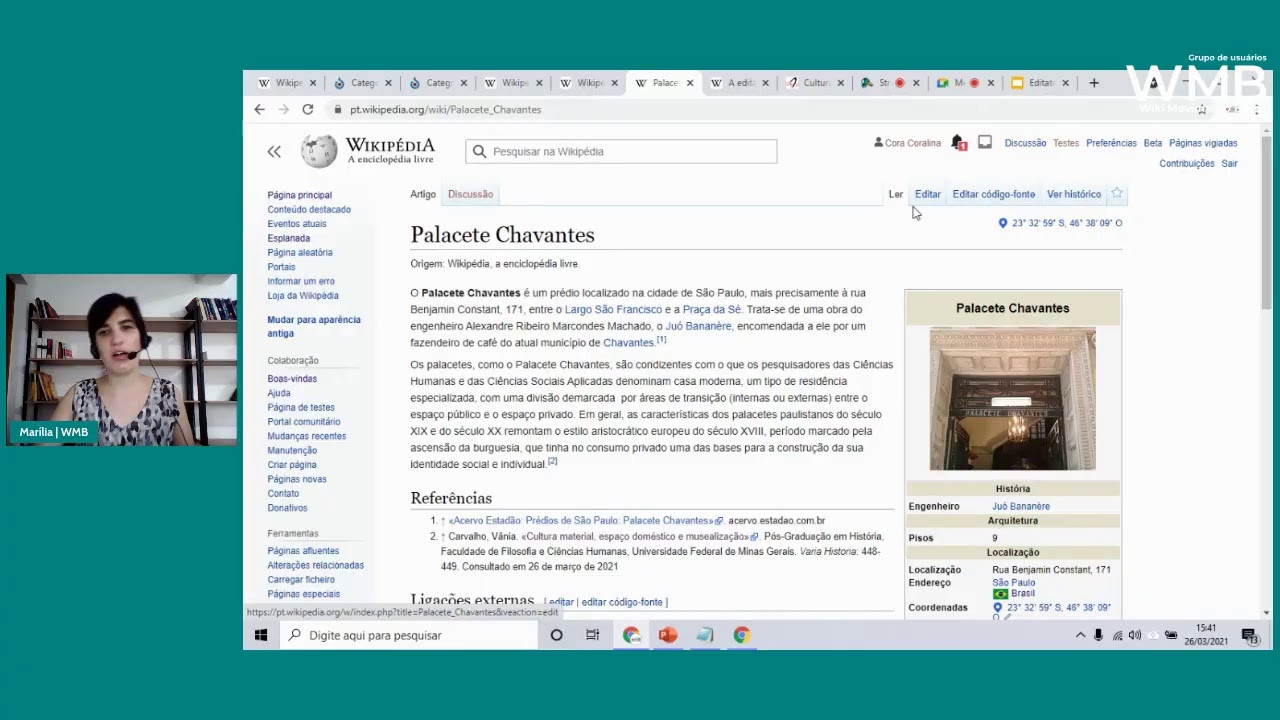Open Ver histórico tab
Viewport: 1280px width, 720px height.
[x=1074, y=194]
